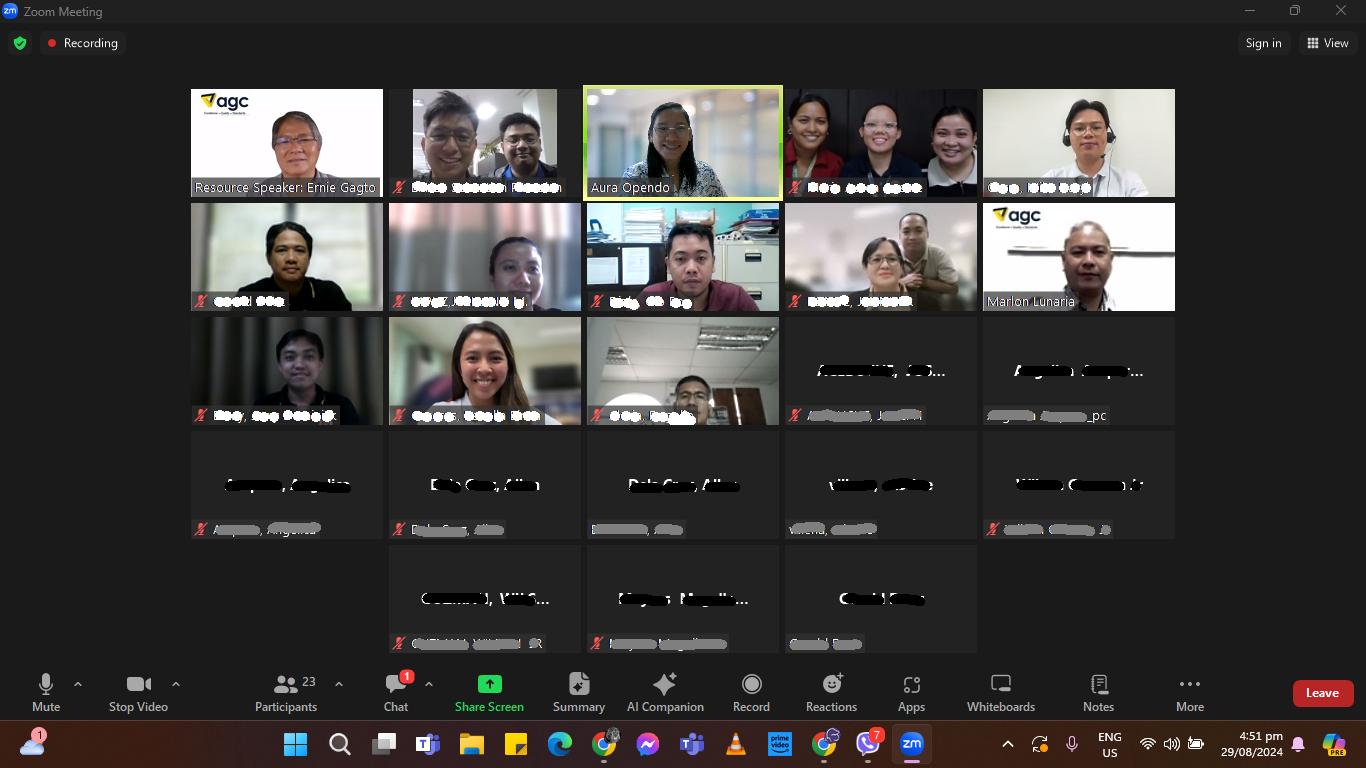Open the Notes tool
1366x768 pixels.
pos(1098,692)
